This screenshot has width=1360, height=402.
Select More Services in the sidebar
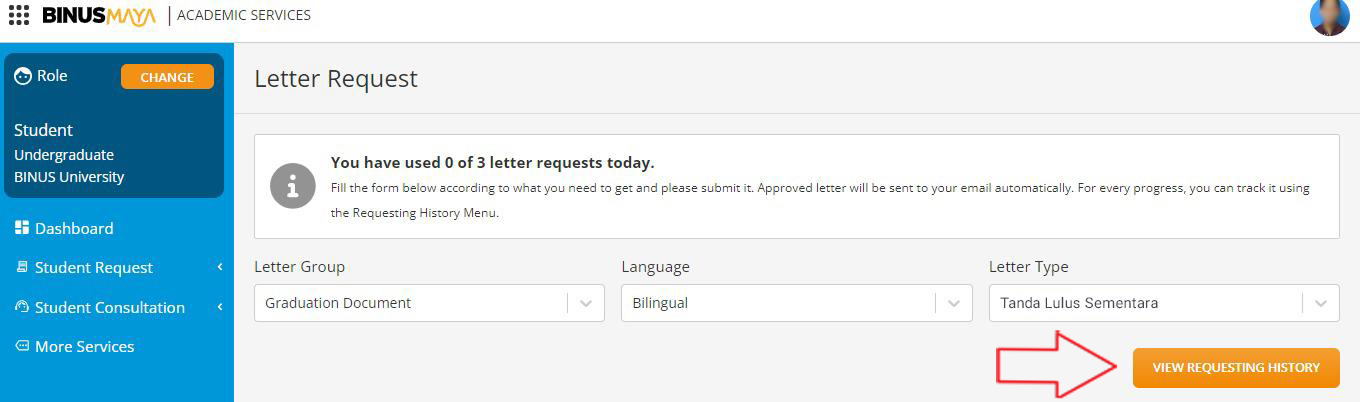coord(84,346)
